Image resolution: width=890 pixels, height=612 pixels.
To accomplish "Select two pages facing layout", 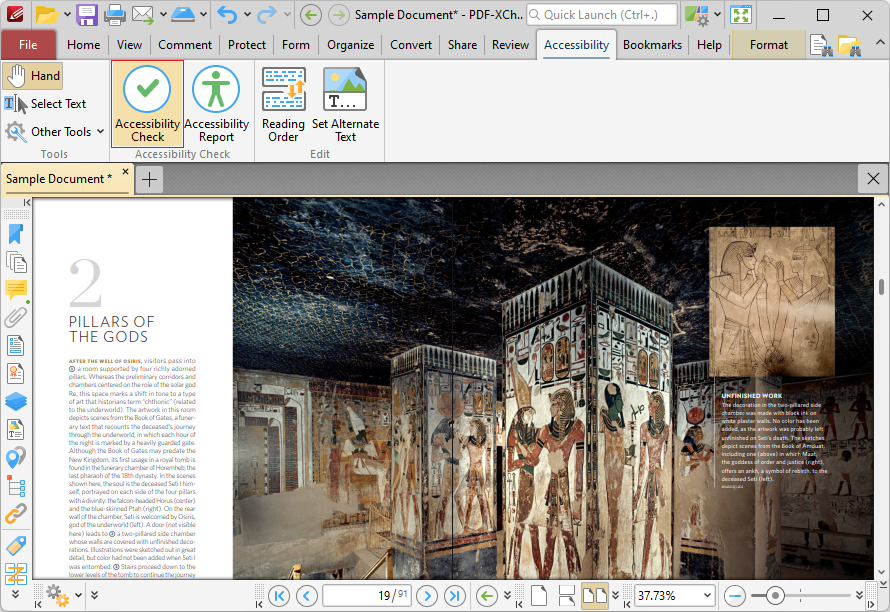I will 594,596.
